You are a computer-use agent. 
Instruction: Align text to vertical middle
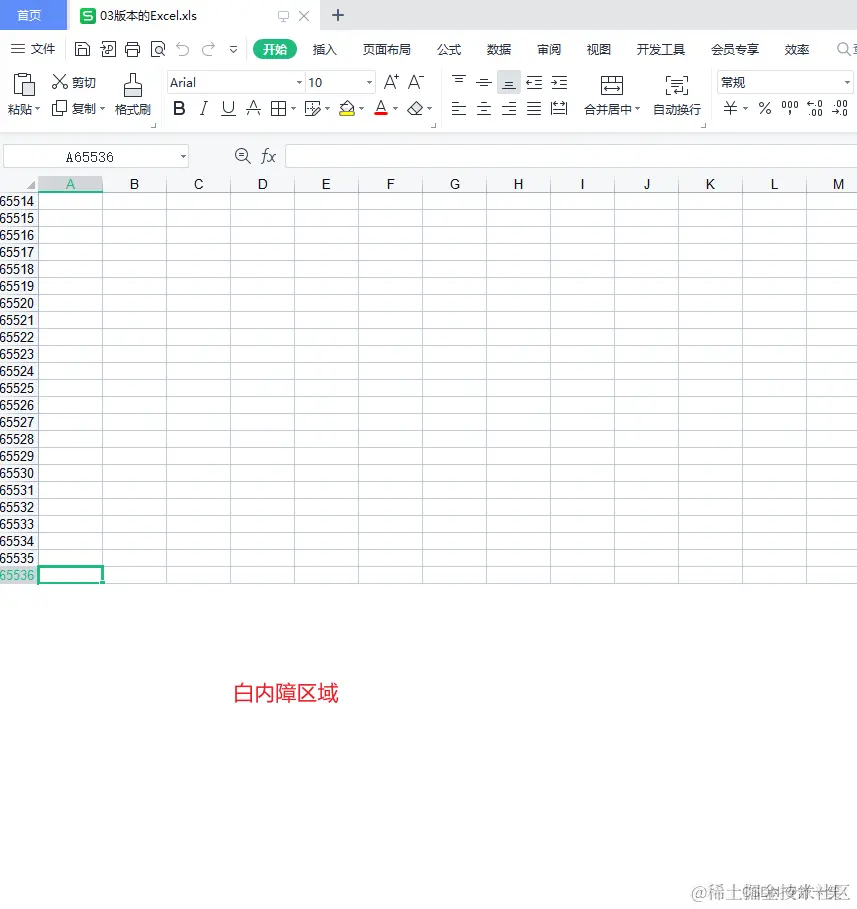point(484,82)
